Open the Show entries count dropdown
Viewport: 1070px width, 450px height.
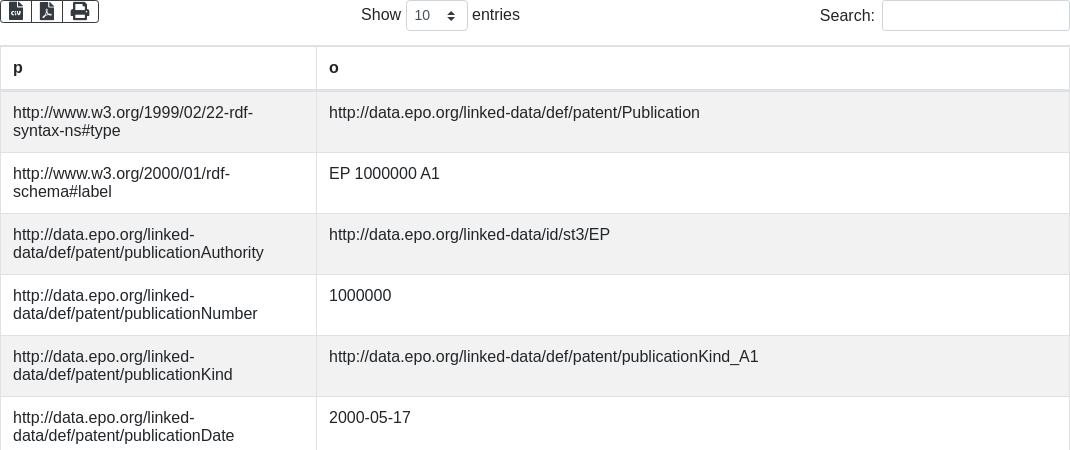pyautogui.click(x=437, y=15)
